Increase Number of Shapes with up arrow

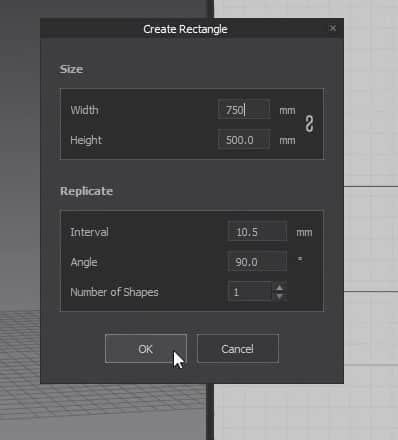280,287
